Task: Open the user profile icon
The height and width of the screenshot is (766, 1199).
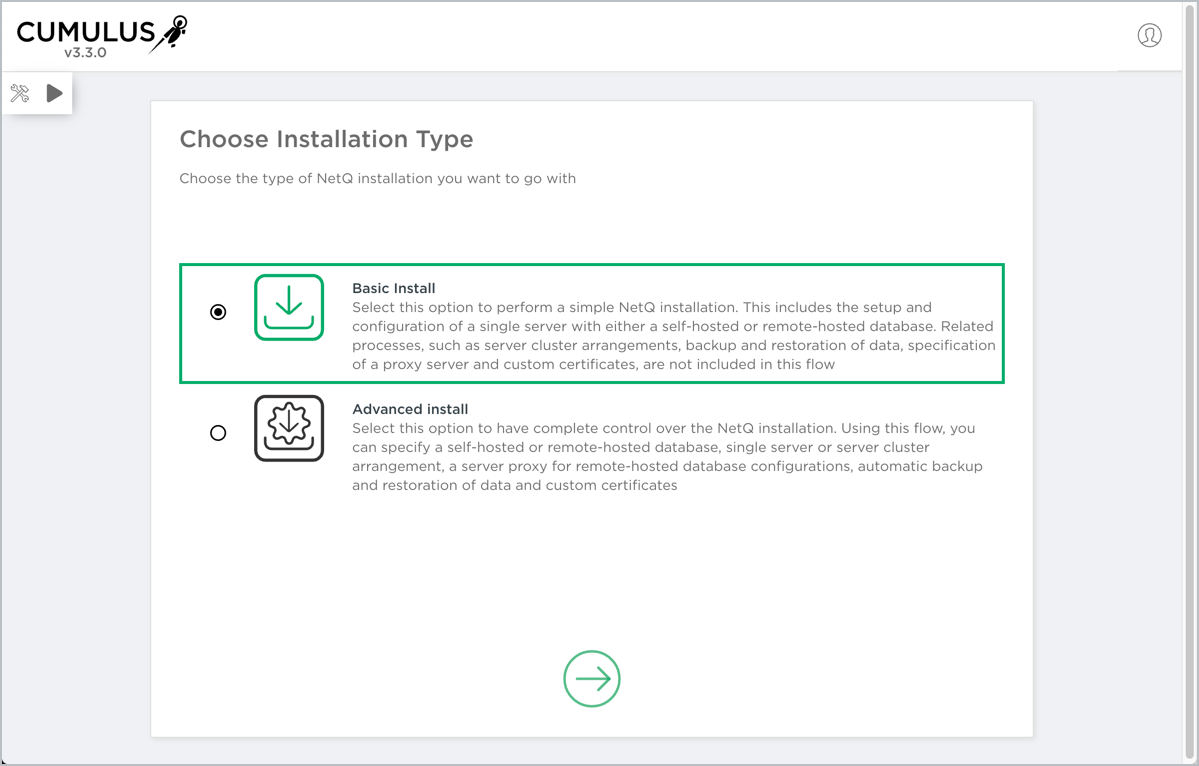Action: 1149,35
